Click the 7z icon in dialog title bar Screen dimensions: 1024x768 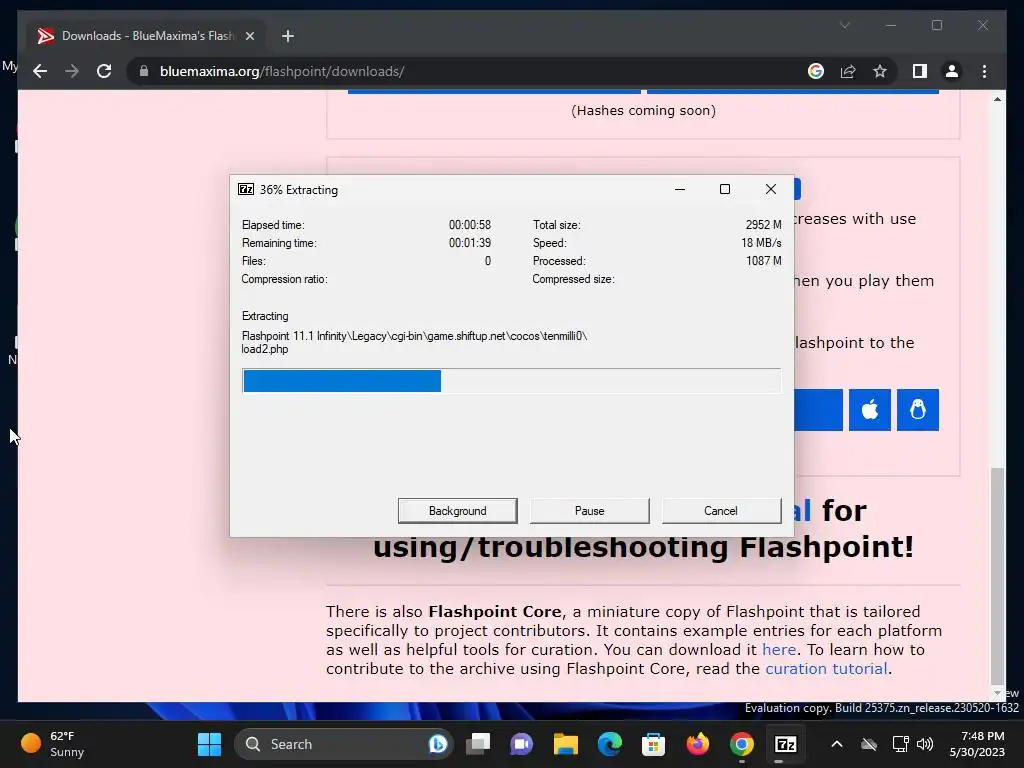246,189
